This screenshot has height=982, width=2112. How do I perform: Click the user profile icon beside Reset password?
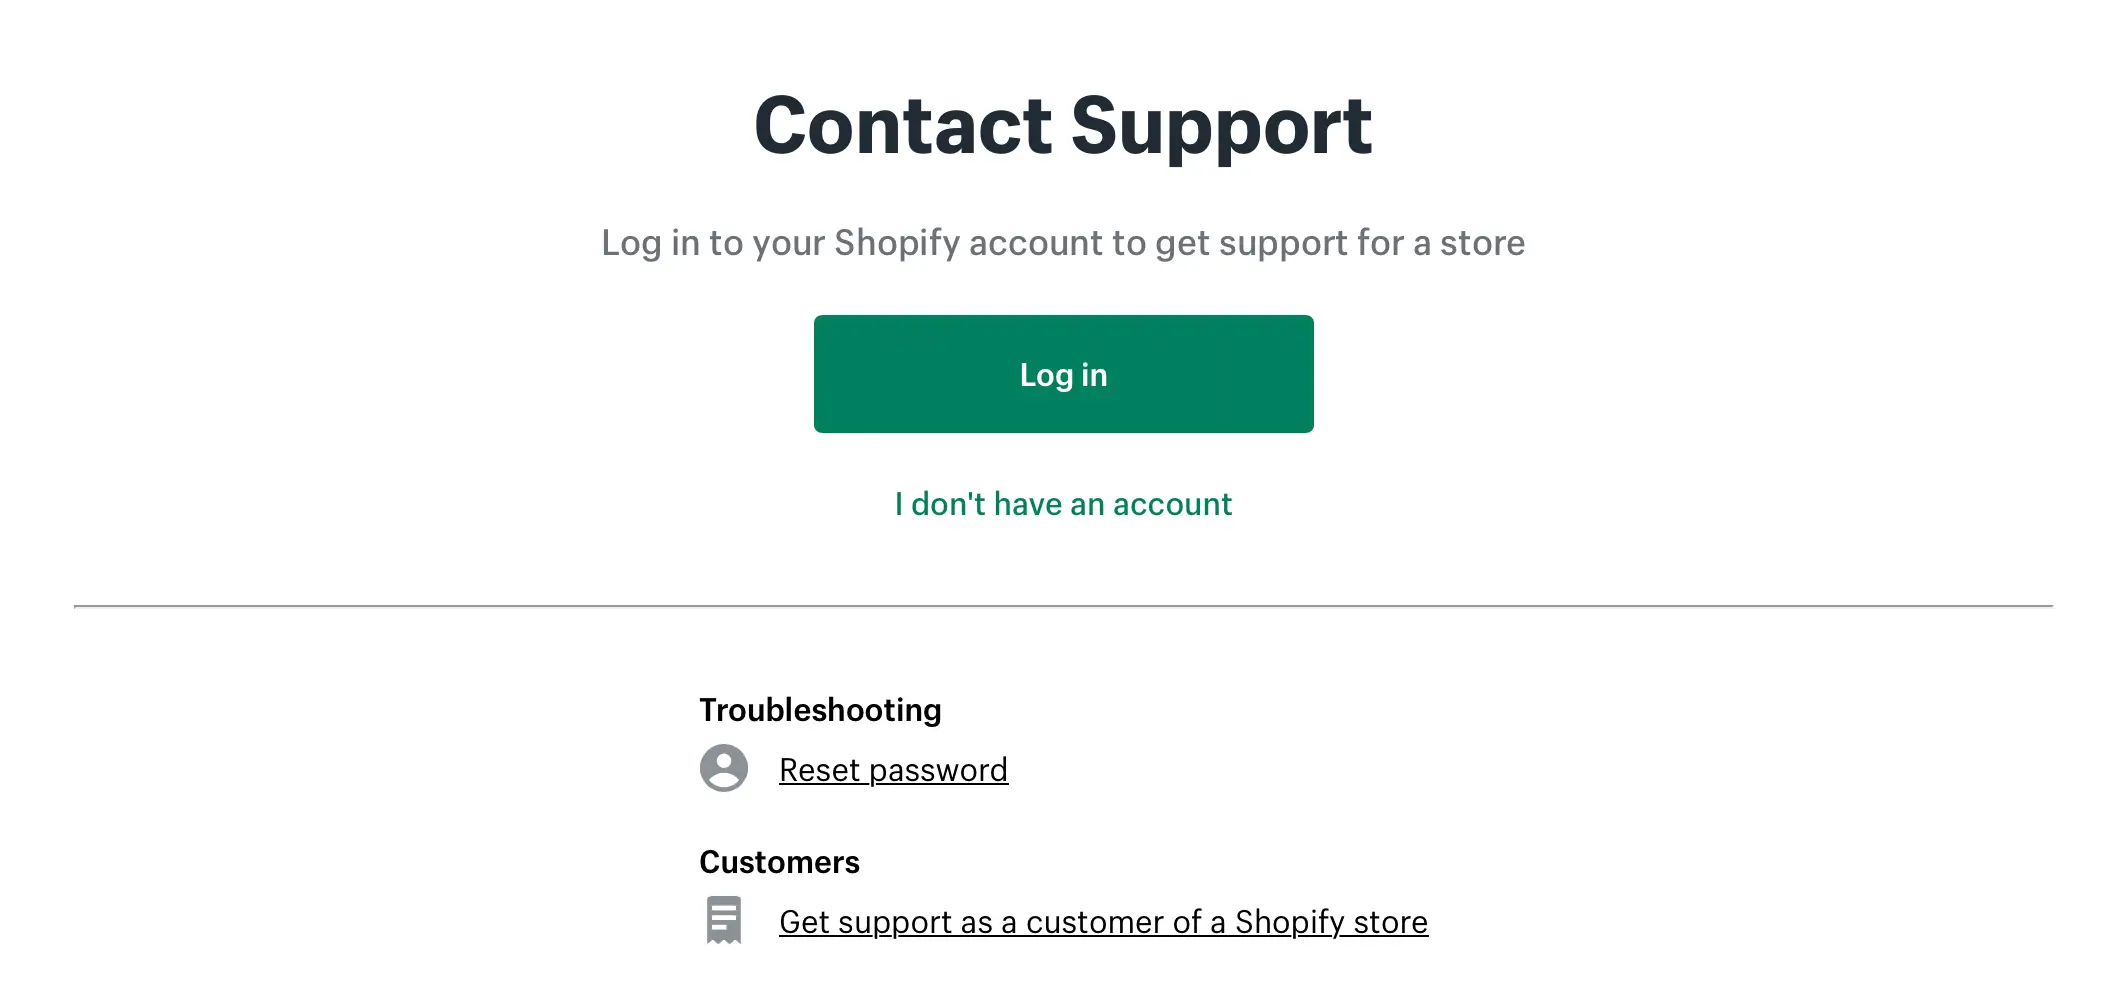click(724, 768)
